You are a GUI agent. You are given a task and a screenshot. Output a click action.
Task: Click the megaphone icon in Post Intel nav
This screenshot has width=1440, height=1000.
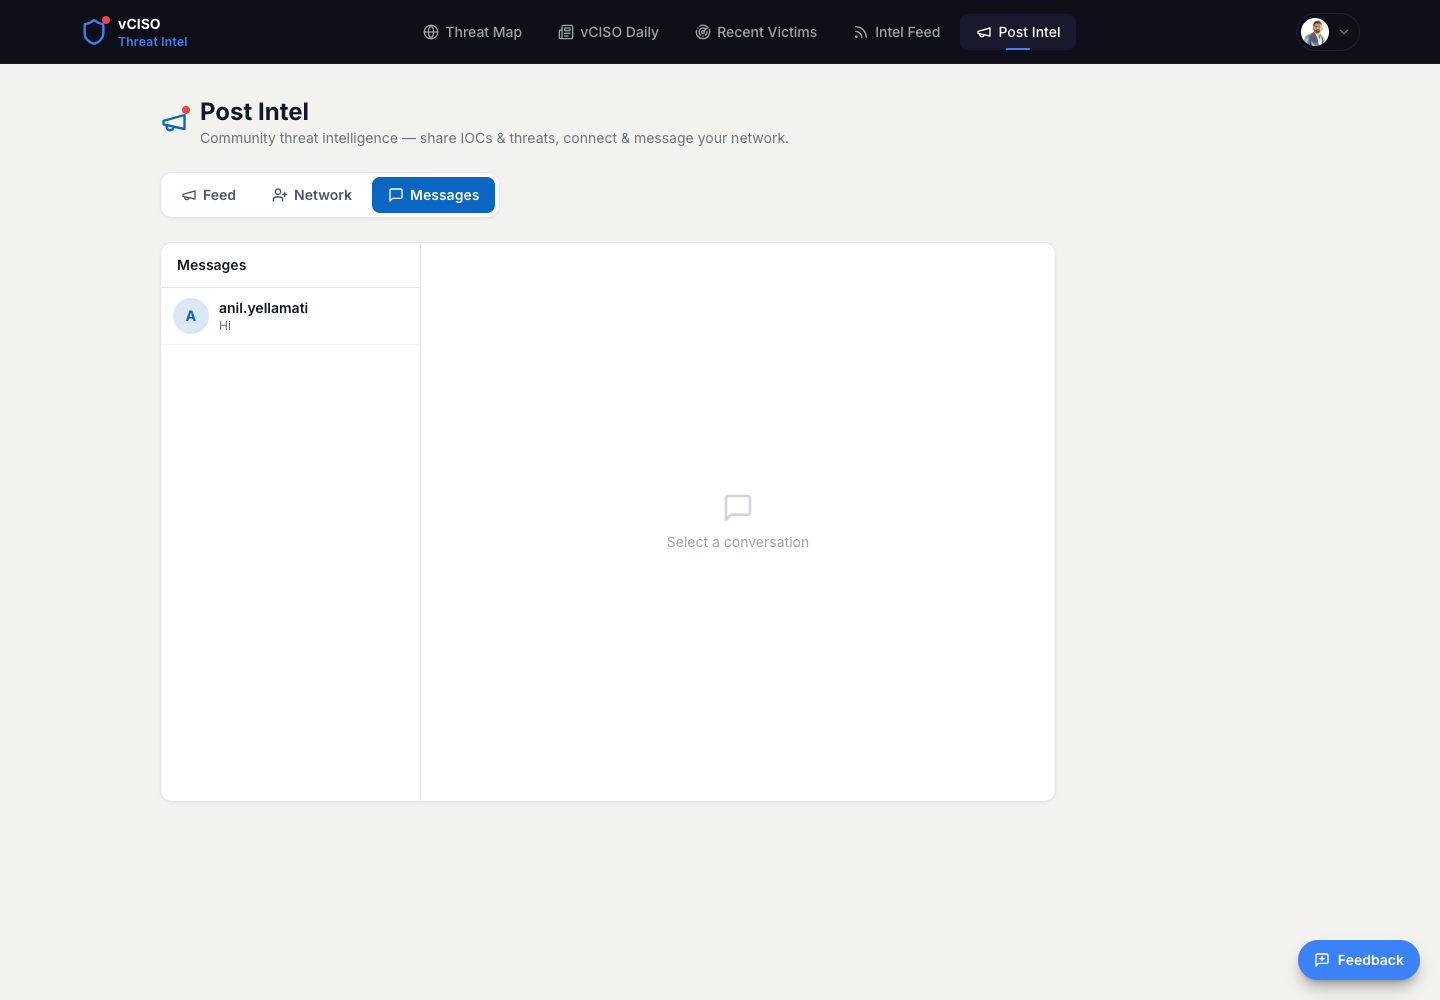click(984, 32)
